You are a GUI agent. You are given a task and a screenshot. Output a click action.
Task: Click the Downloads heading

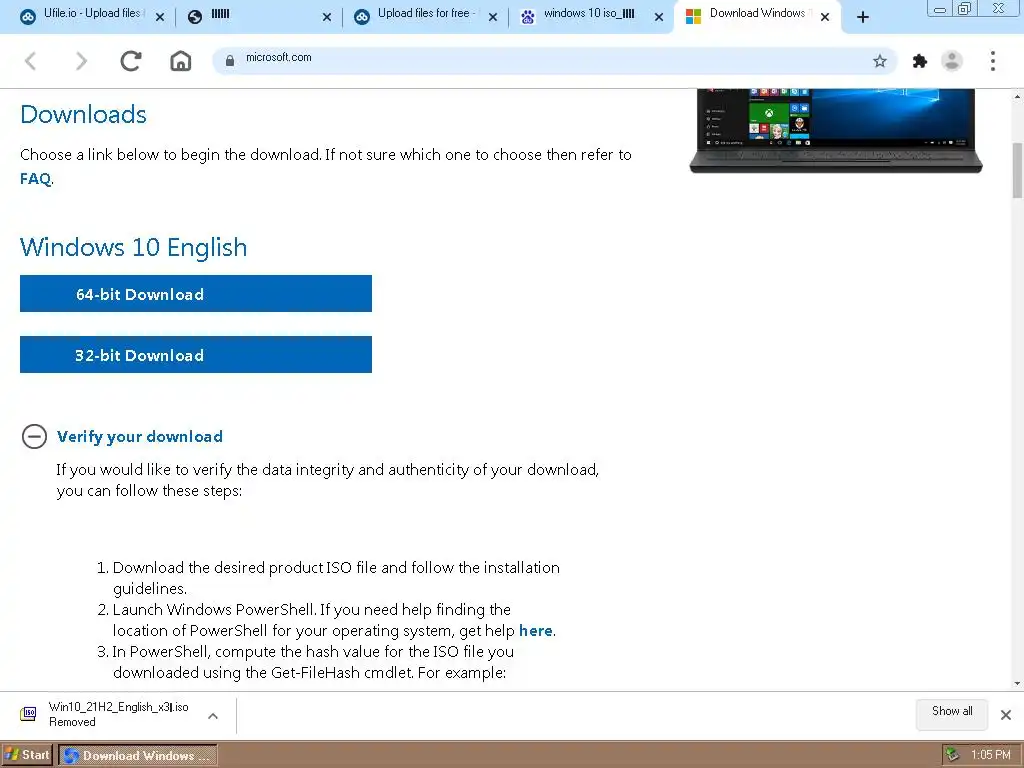(x=84, y=115)
